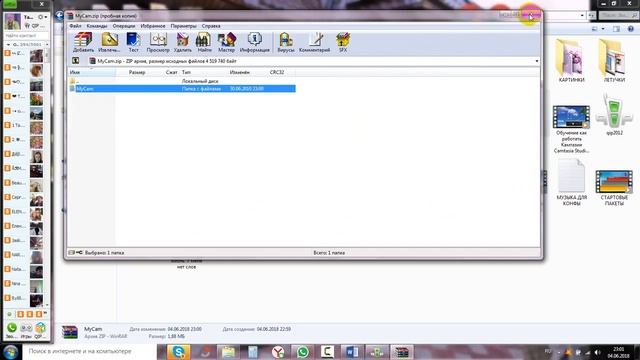Open the Просмотр (View) tool
This screenshot has width=640, height=360.
(x=158, y=42)
